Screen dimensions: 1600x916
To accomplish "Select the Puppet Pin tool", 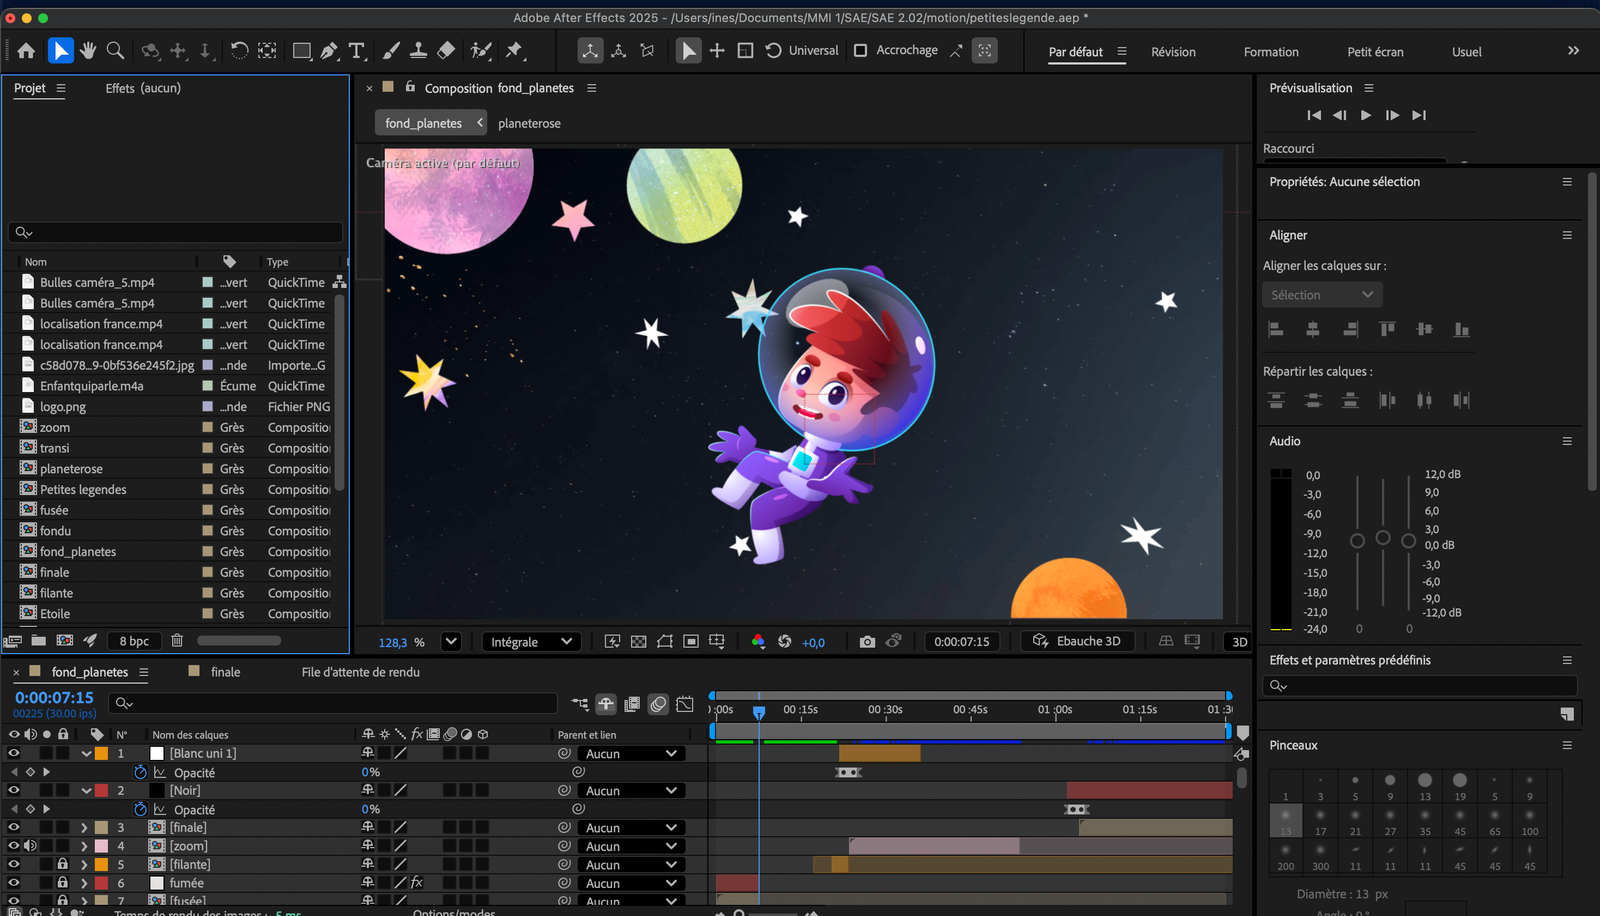I will [x=515, y=50].
